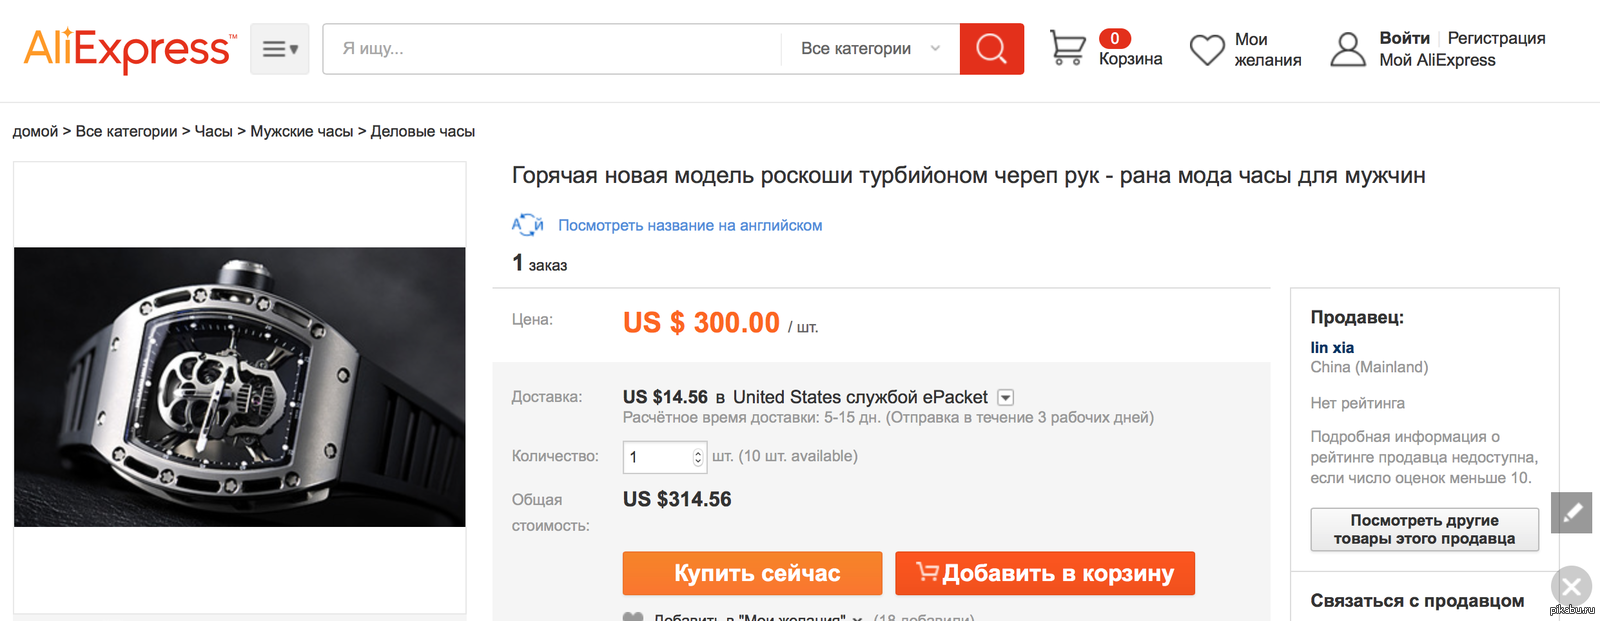
Task: Open Мужские часы breadcrumb category
Action: [x=301, y=131]
